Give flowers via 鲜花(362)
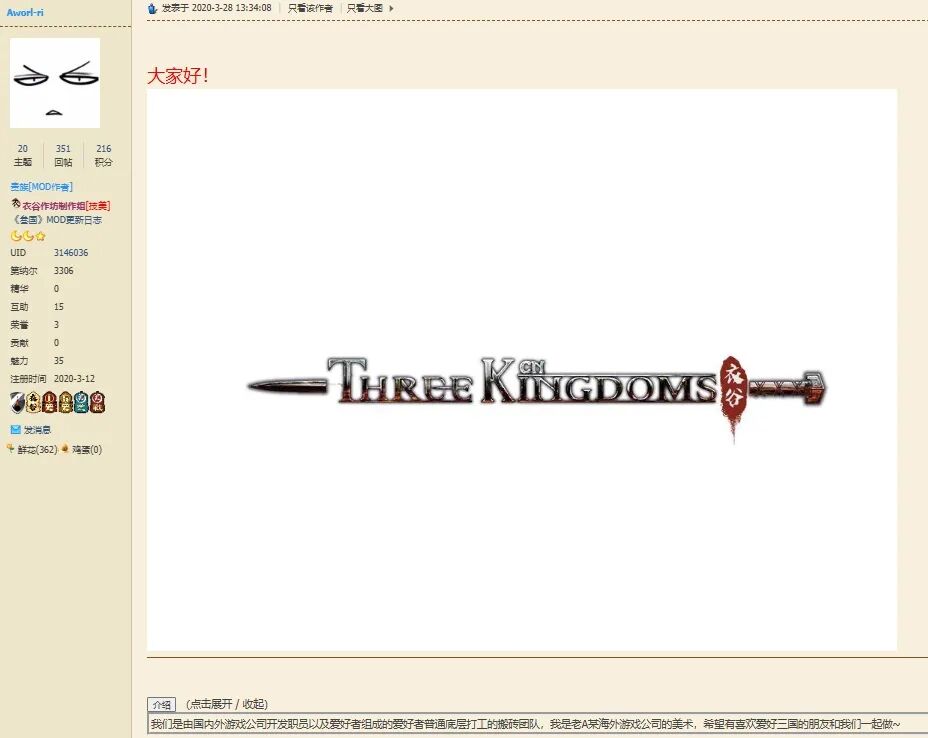Viewport: 928px width, 738px height. 37,450
